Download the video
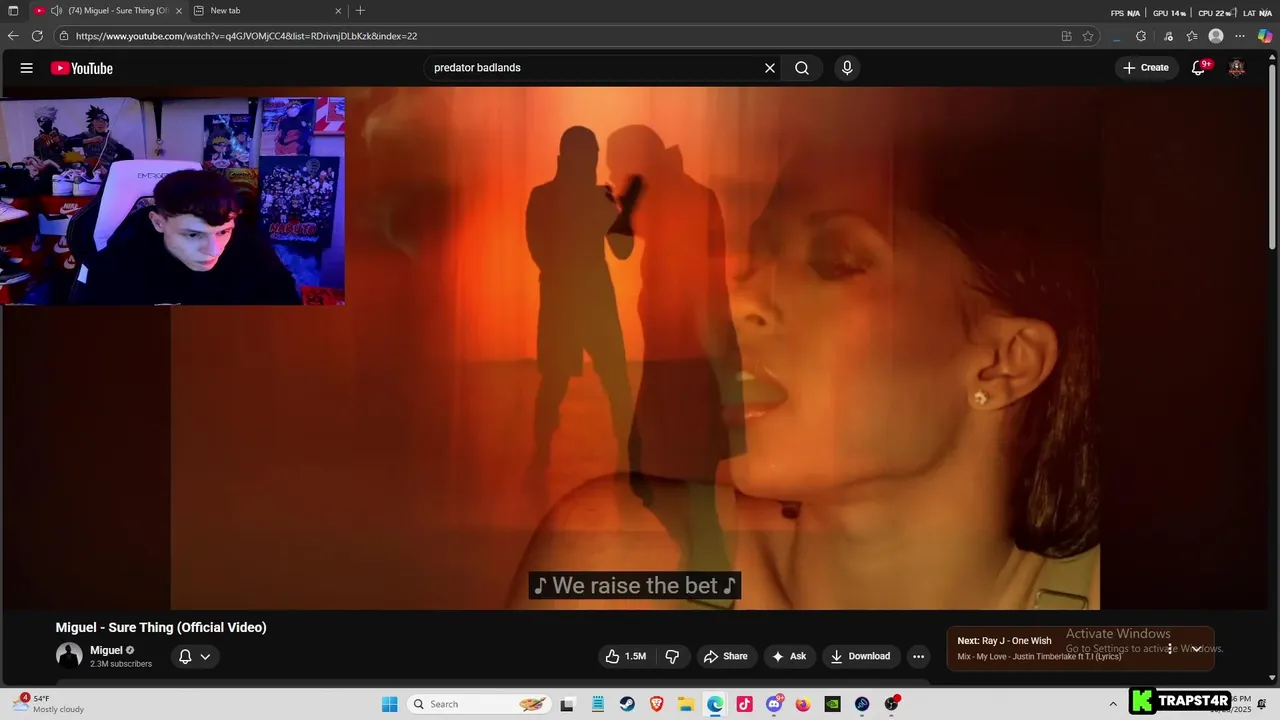 tap(861, 656)
